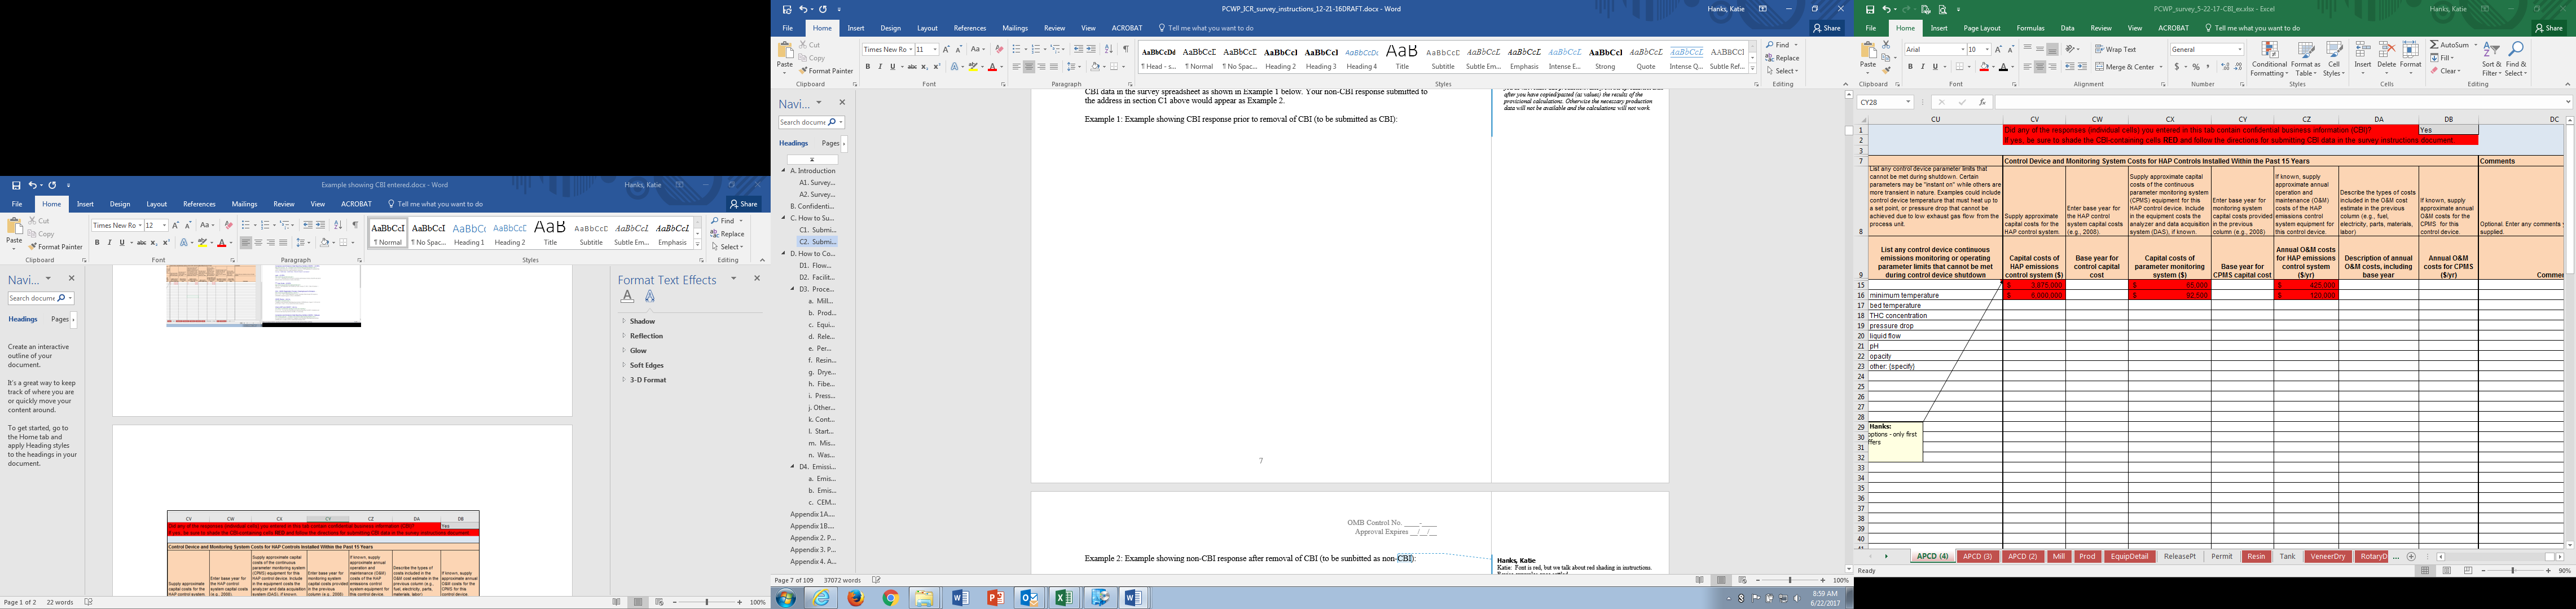Open the General number format dropdown
Image resolution: width=2576 pixels, height=609 pixels.
pyautogui.click(x=2240, y=49)
